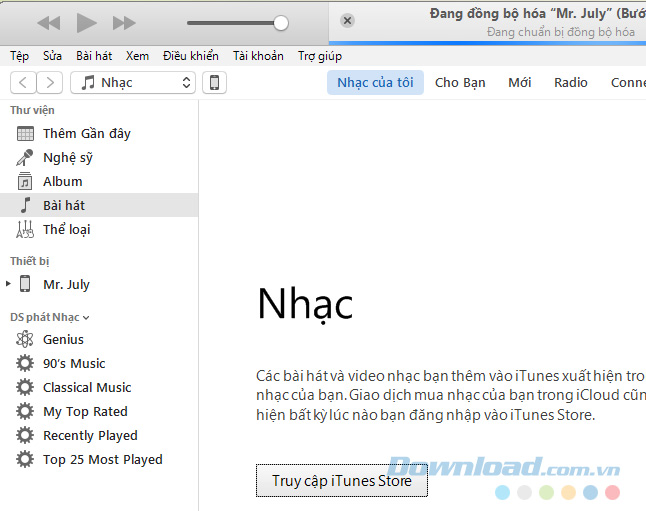Image resolution: width=646 pixels, height=511 pixels.
Task: Open the 90's Music playlist
Action: click(x=99, y=363)
